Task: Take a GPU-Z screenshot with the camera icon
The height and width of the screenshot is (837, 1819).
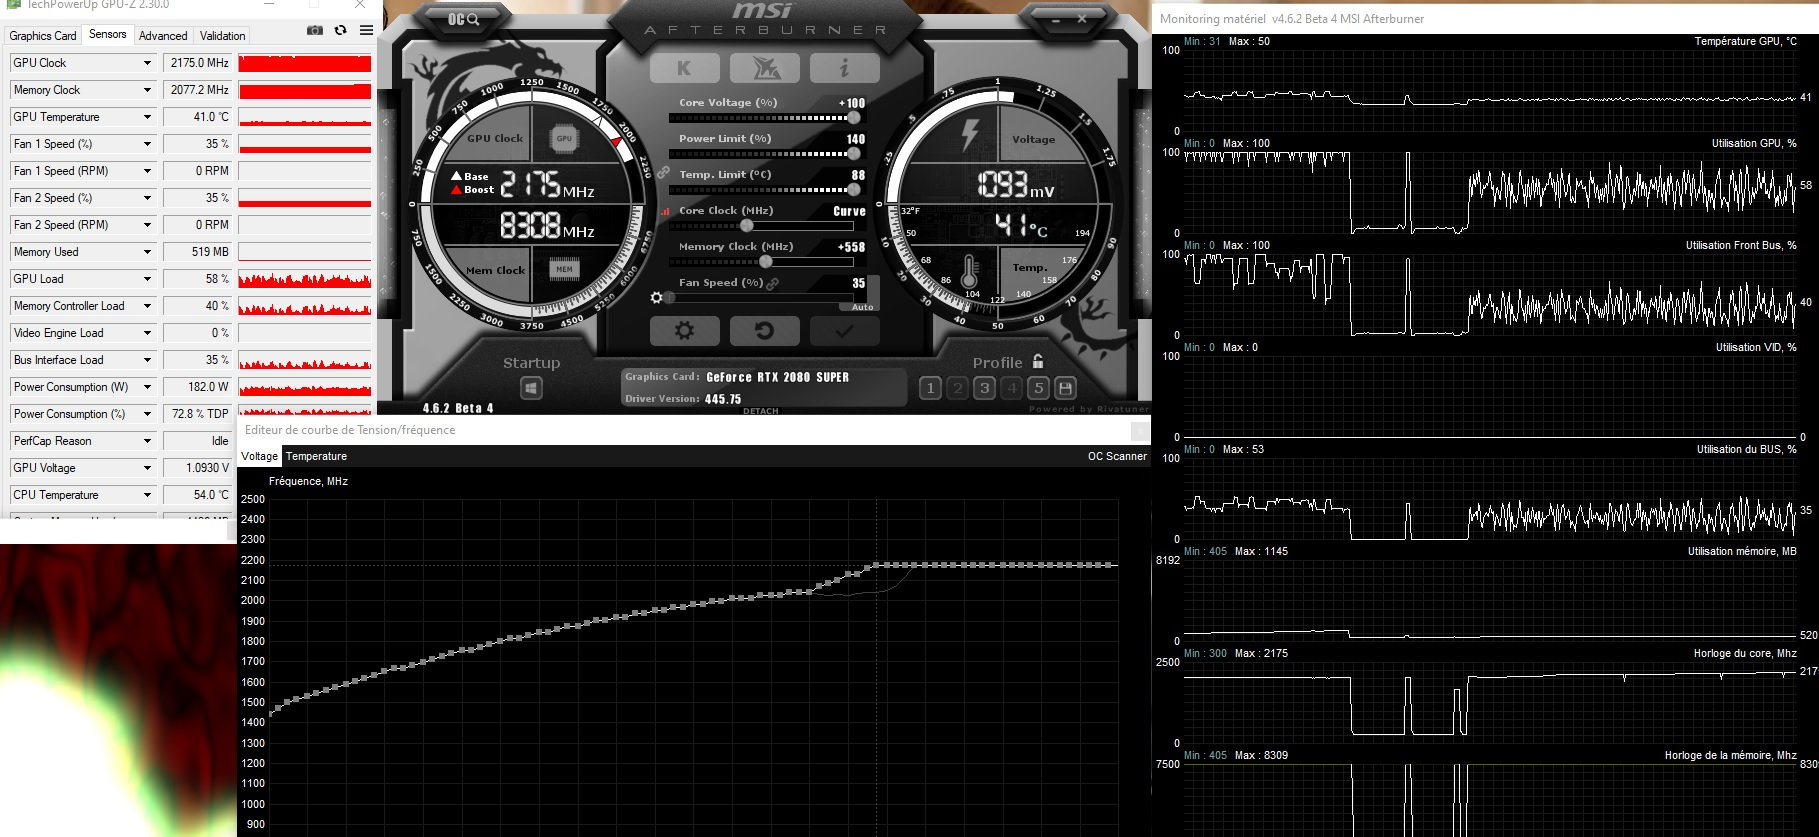Action: (x=315, y=31)
